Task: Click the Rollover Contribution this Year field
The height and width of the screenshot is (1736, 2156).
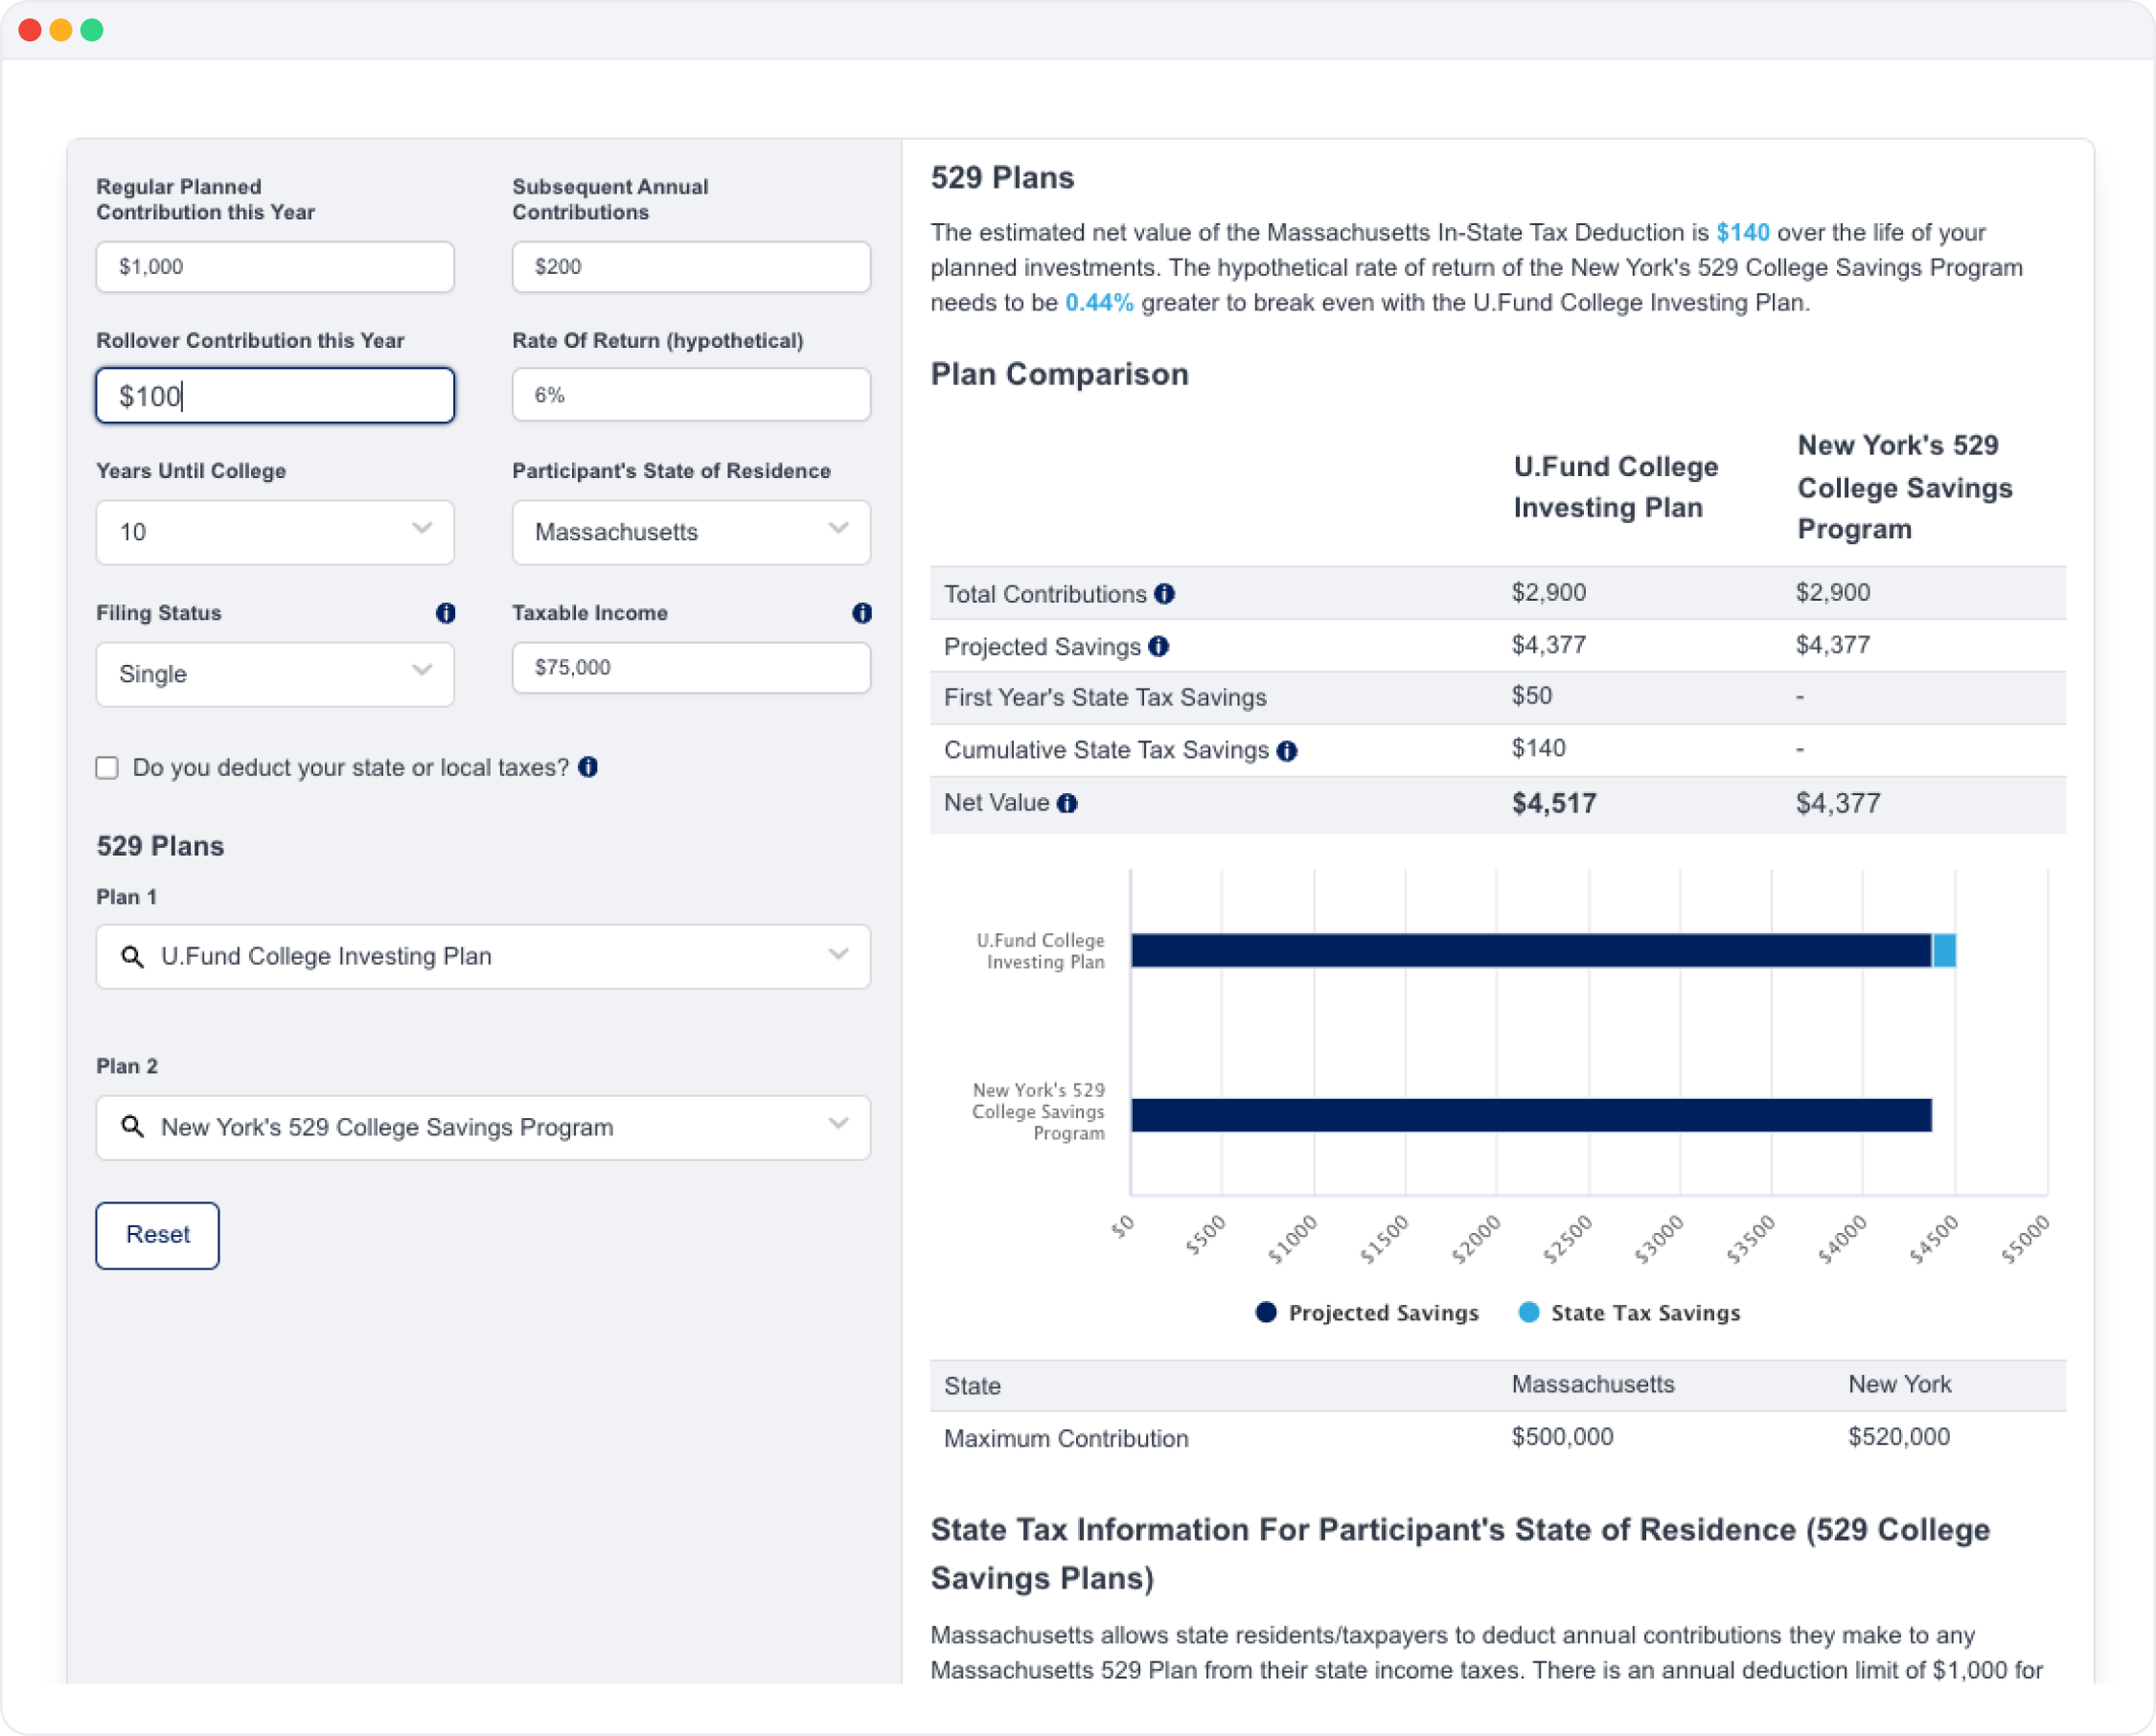Action: [275, 396]
